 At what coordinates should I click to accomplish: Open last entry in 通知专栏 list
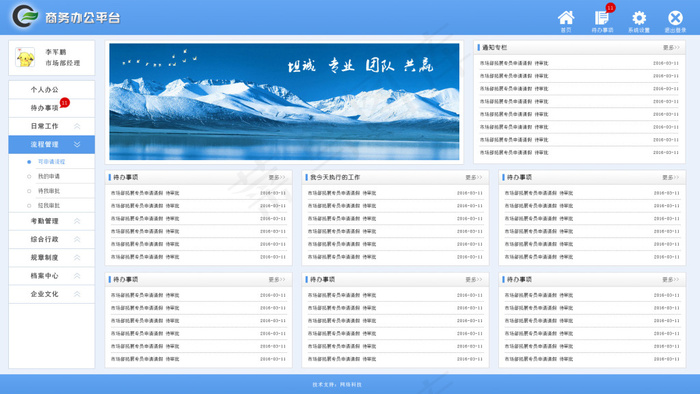tap(579, 153)
